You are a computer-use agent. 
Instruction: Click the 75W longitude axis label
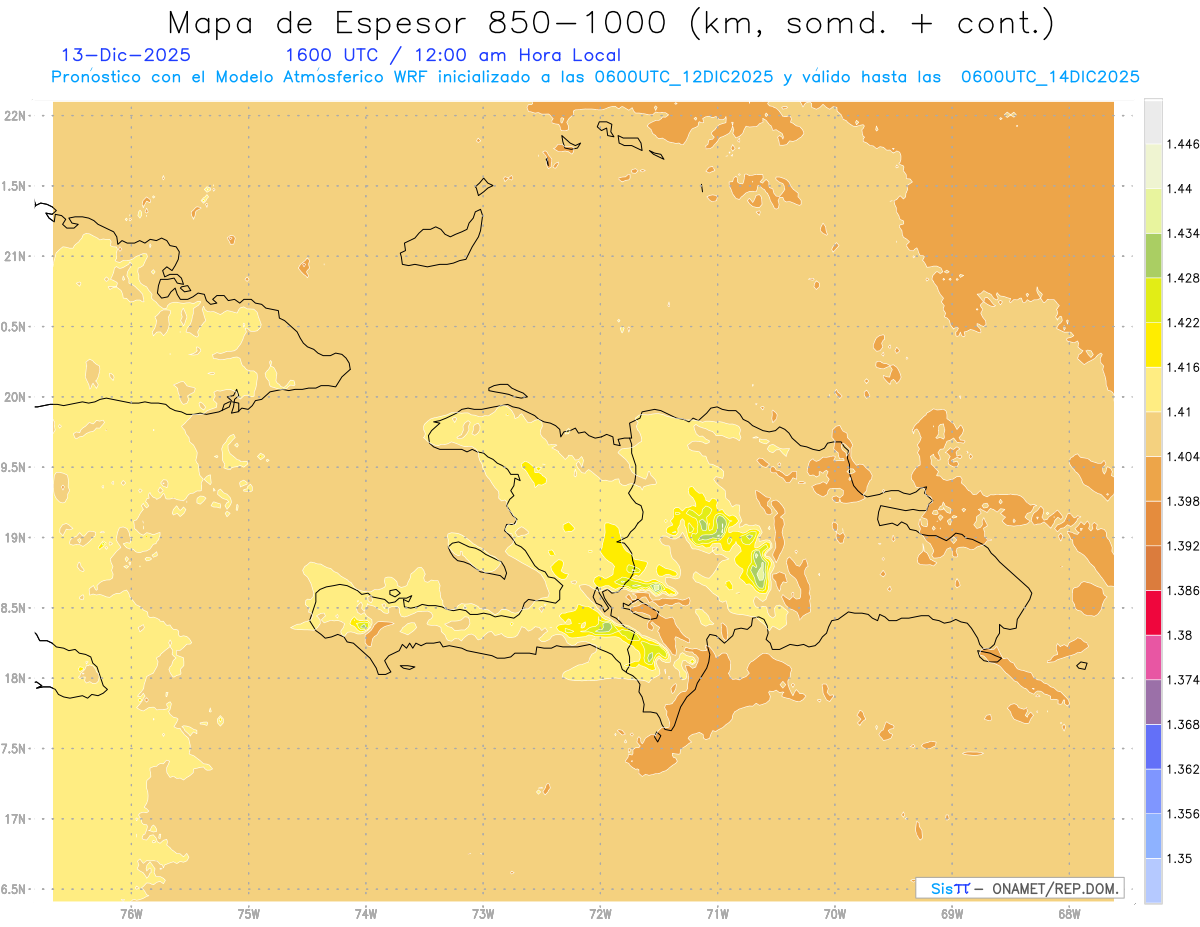(x=249, y=913)
